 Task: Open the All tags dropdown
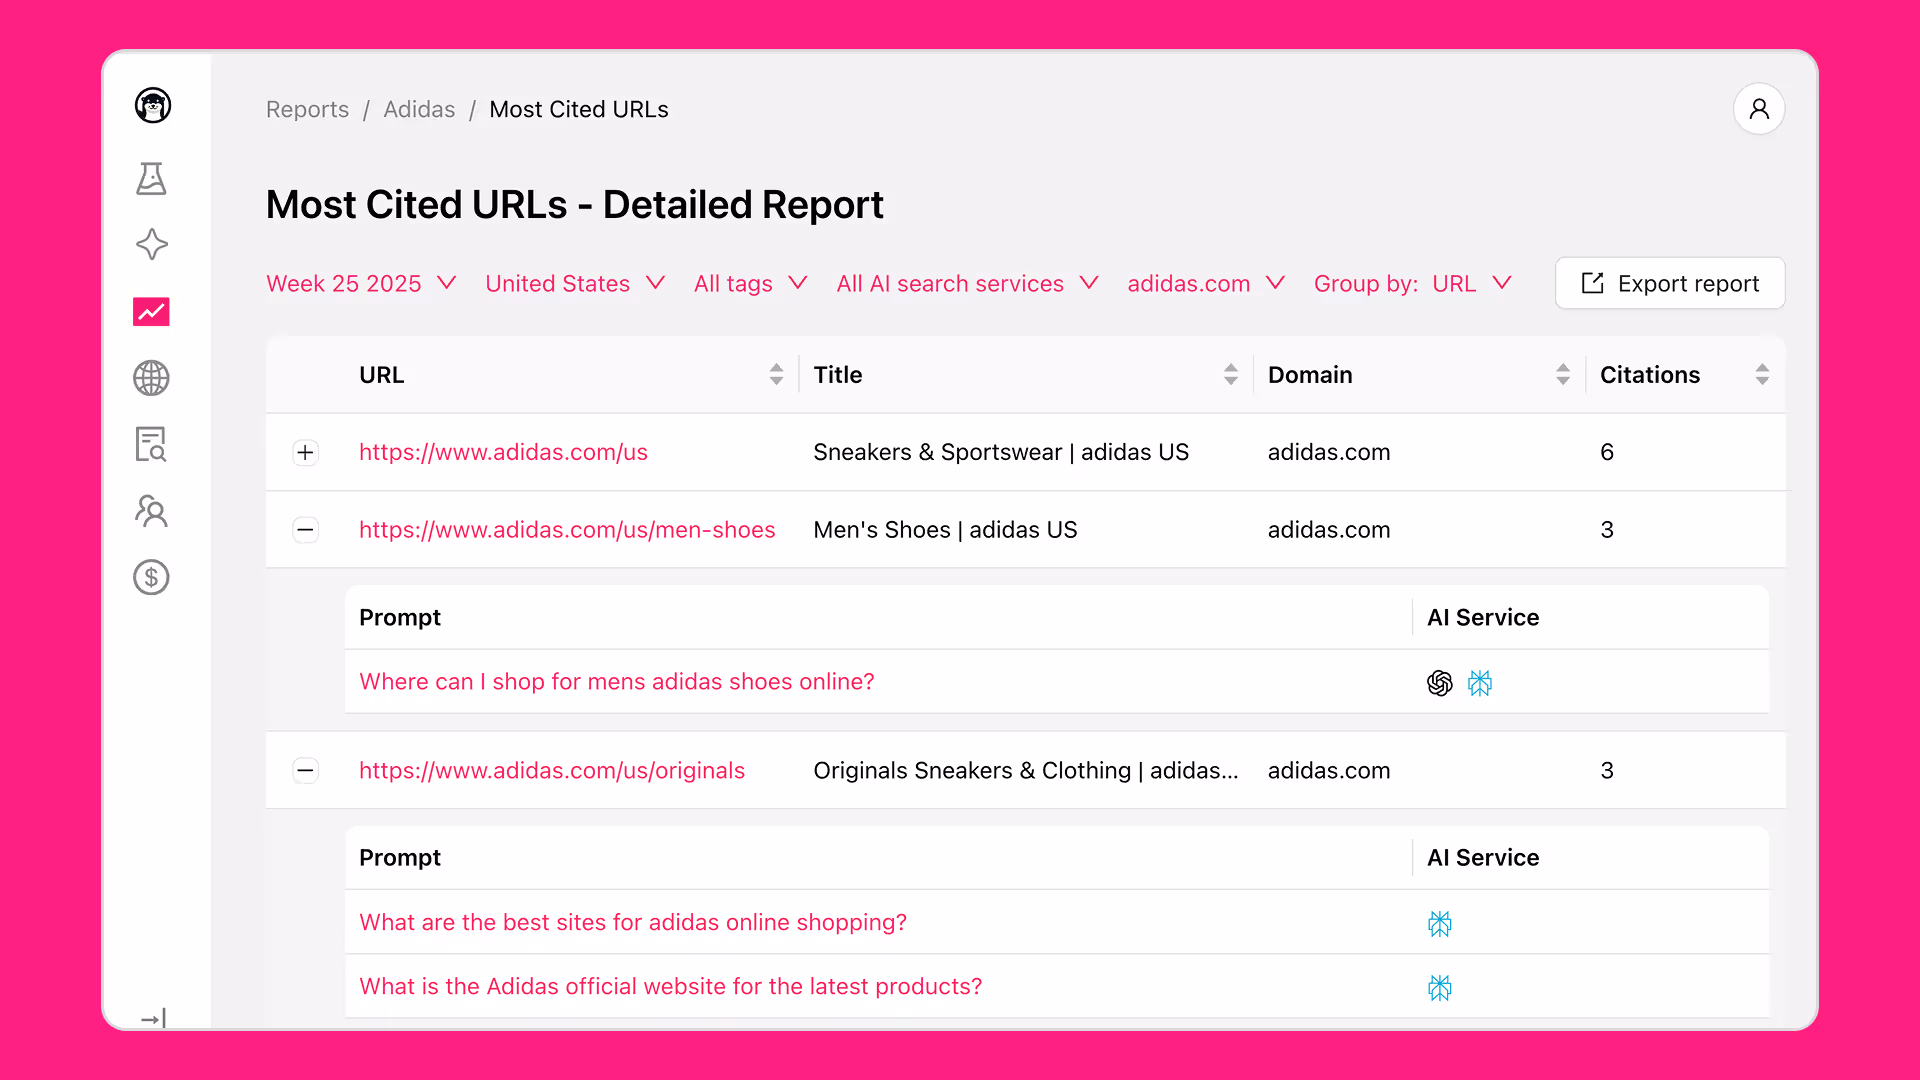pyautogui.click(x=751, y=284)
